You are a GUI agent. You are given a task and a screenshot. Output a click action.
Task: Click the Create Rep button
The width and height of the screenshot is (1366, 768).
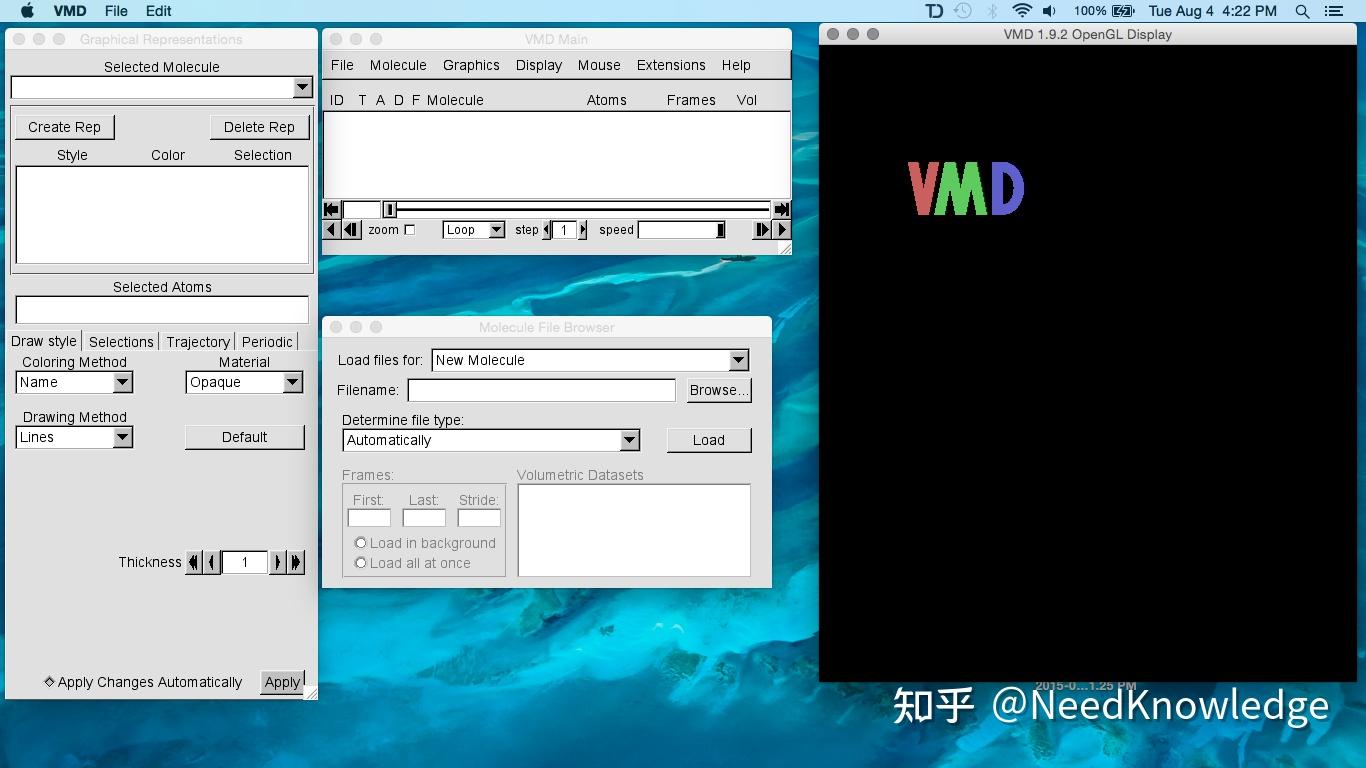click(64, 127)
